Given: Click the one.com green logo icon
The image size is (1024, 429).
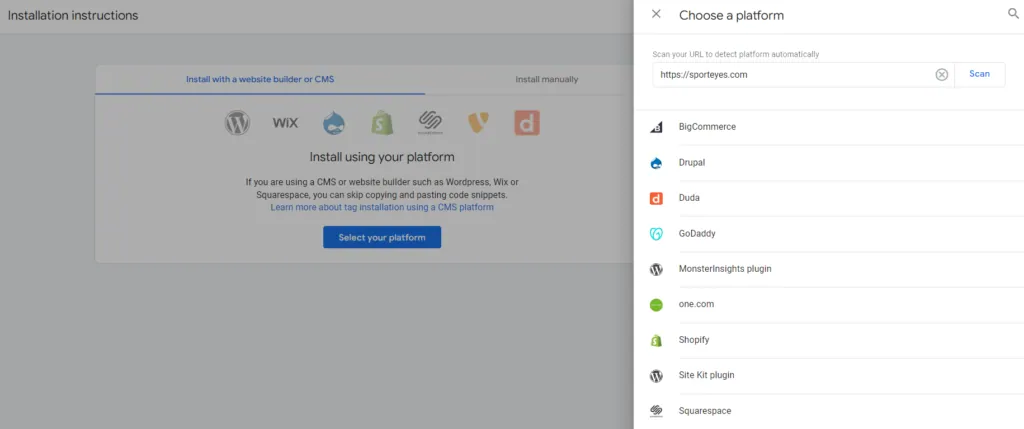Looking at the screenshot, I should tap(656, 305).
